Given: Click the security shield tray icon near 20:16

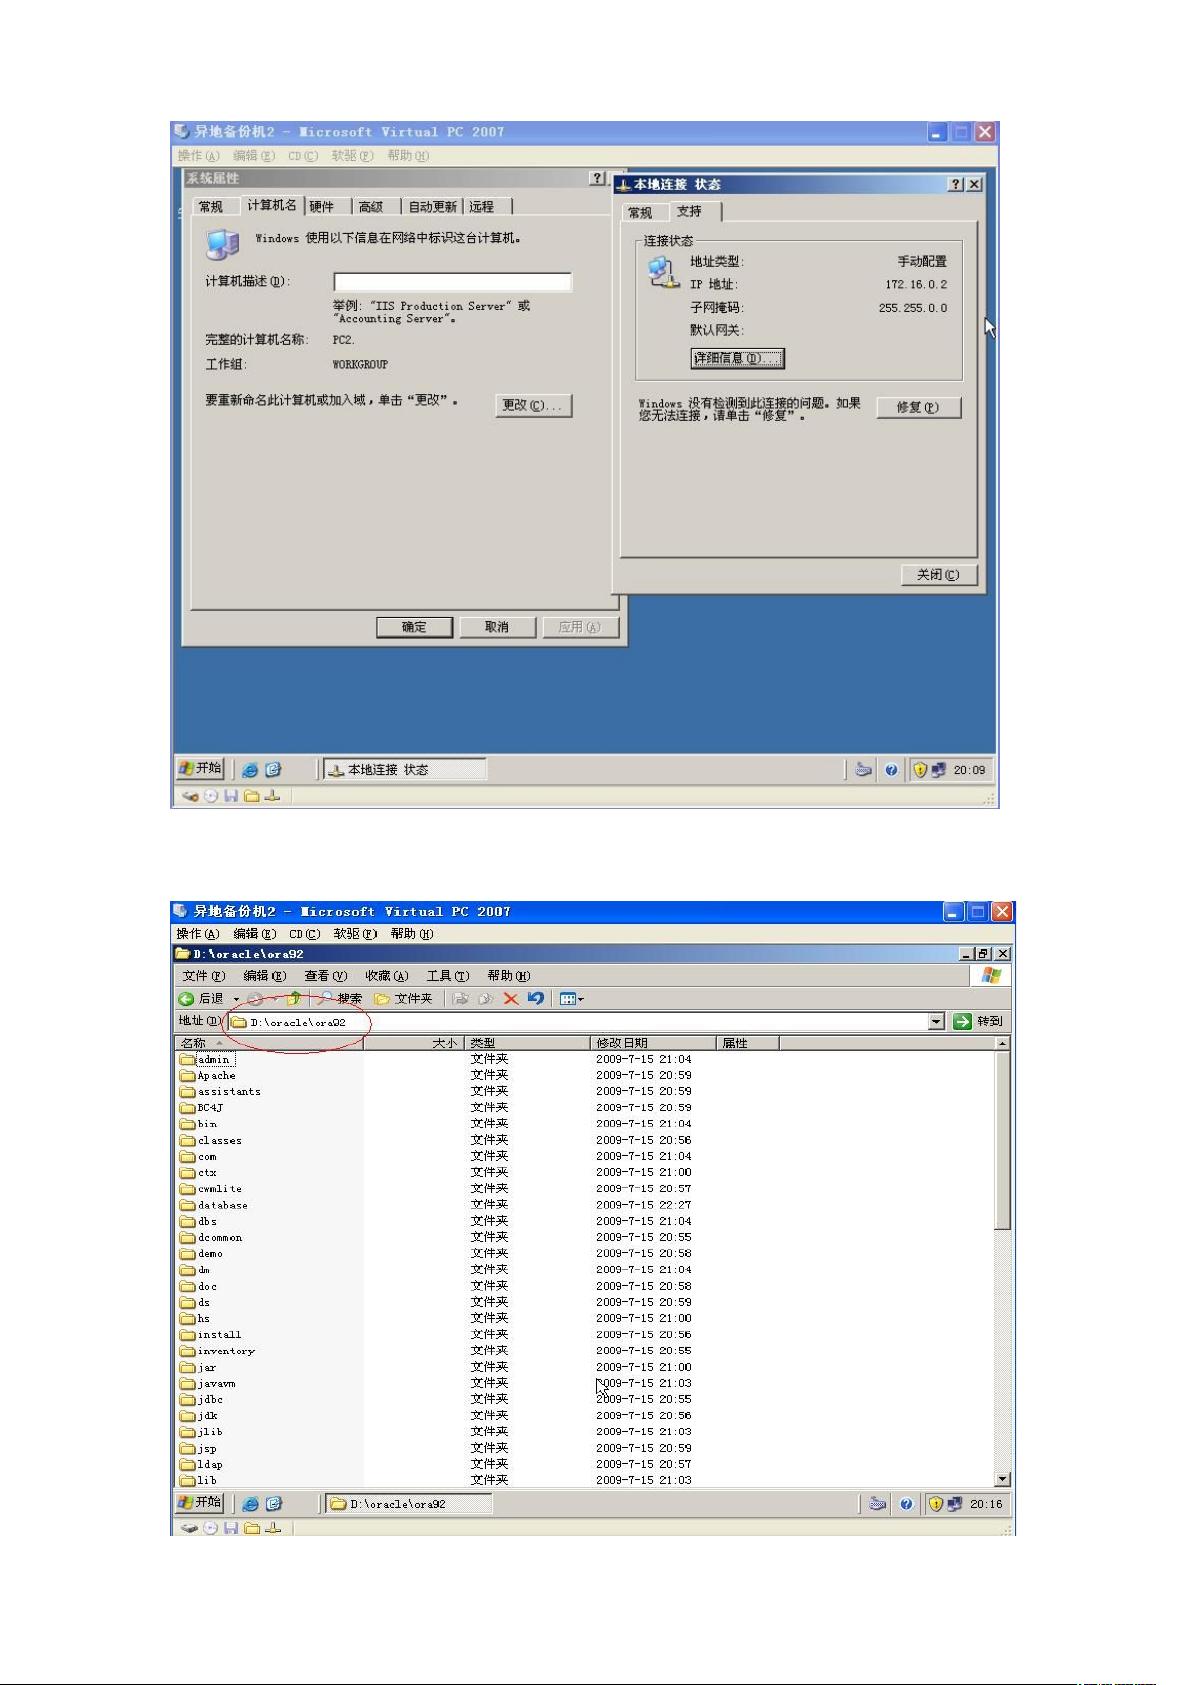Looking at the screenshot, I should (x=936, y=1504).
